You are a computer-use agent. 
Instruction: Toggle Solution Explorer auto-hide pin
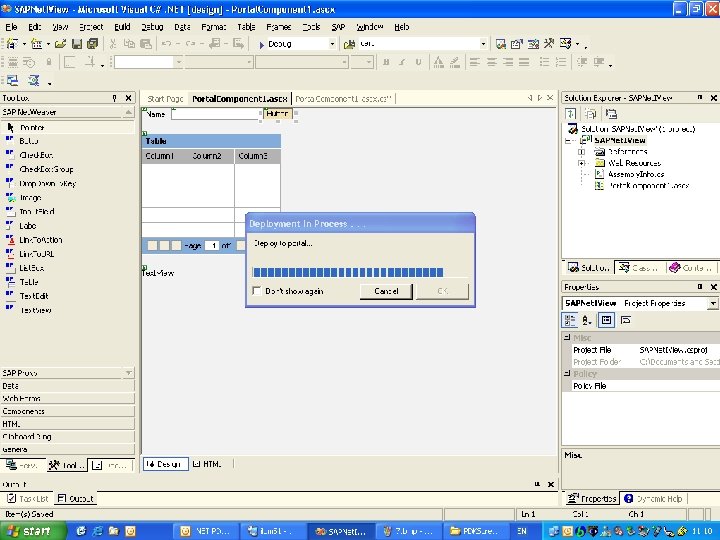point(700,97)
